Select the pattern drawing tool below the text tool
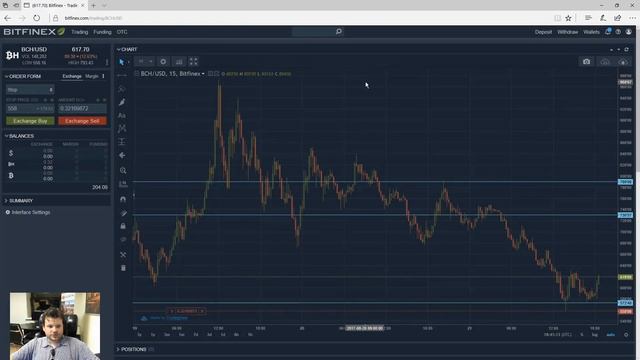Viewport: 640px width, 360px height. [122, 128]
